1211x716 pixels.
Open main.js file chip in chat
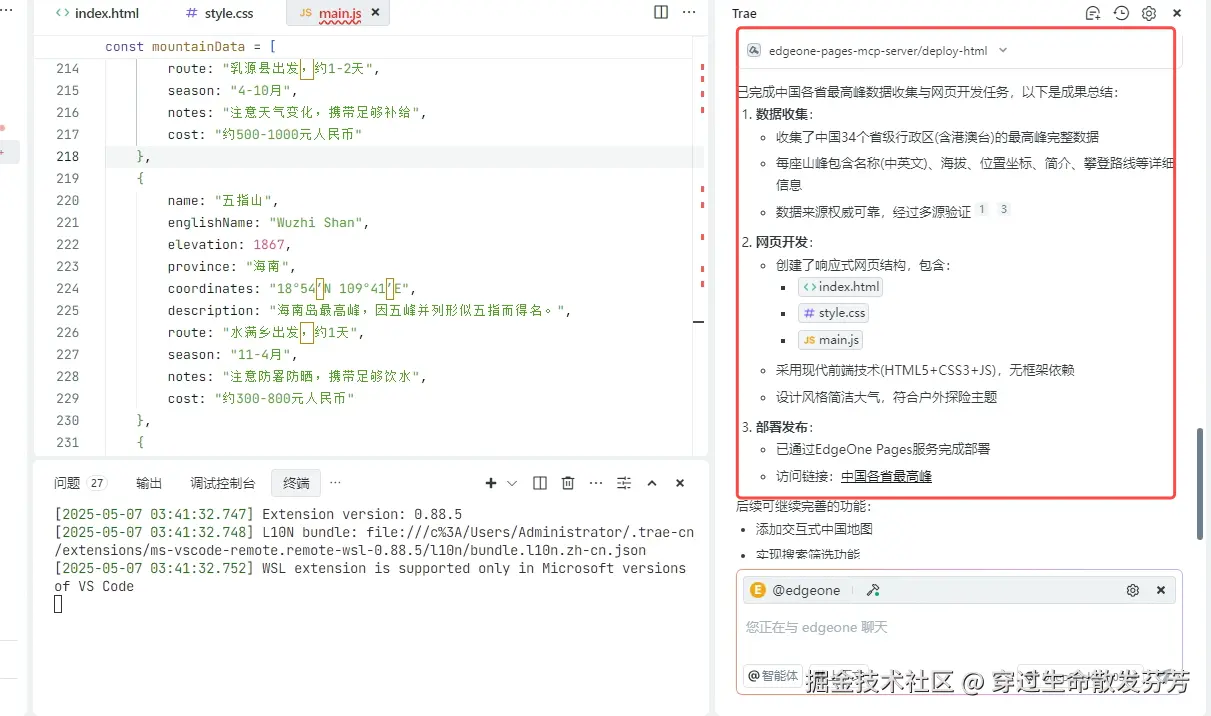pyautogui.click(x=831, y=340)
